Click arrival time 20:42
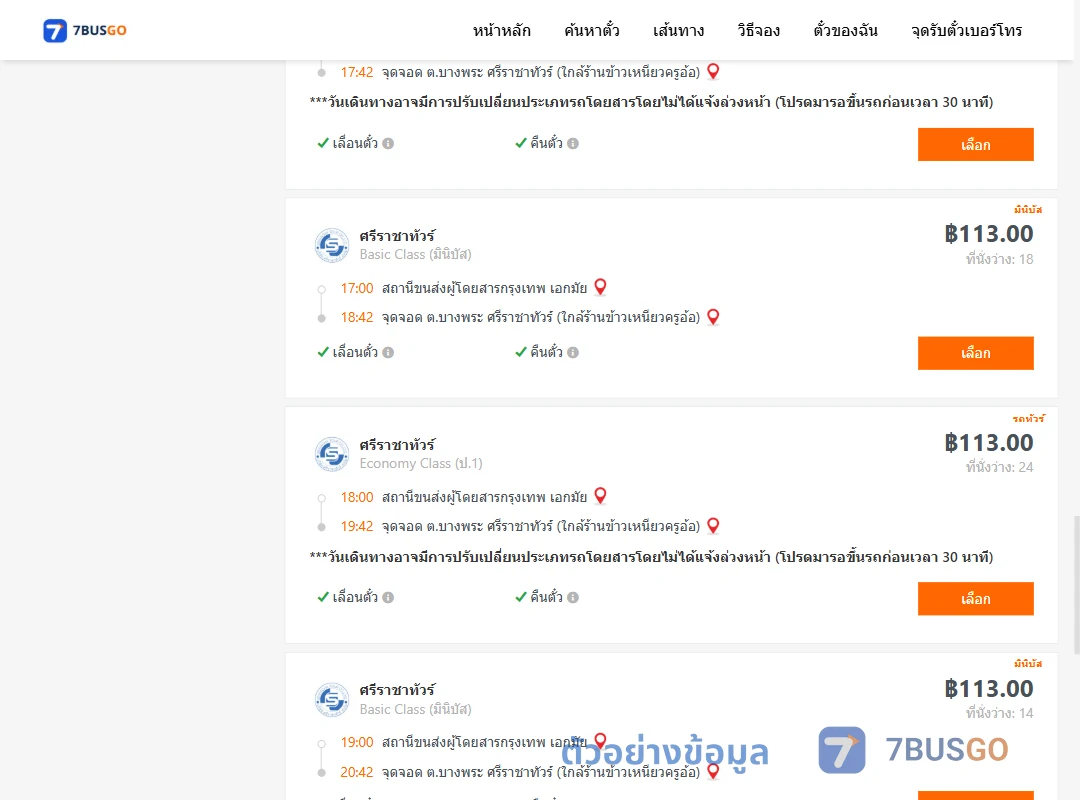 [357, 772]
